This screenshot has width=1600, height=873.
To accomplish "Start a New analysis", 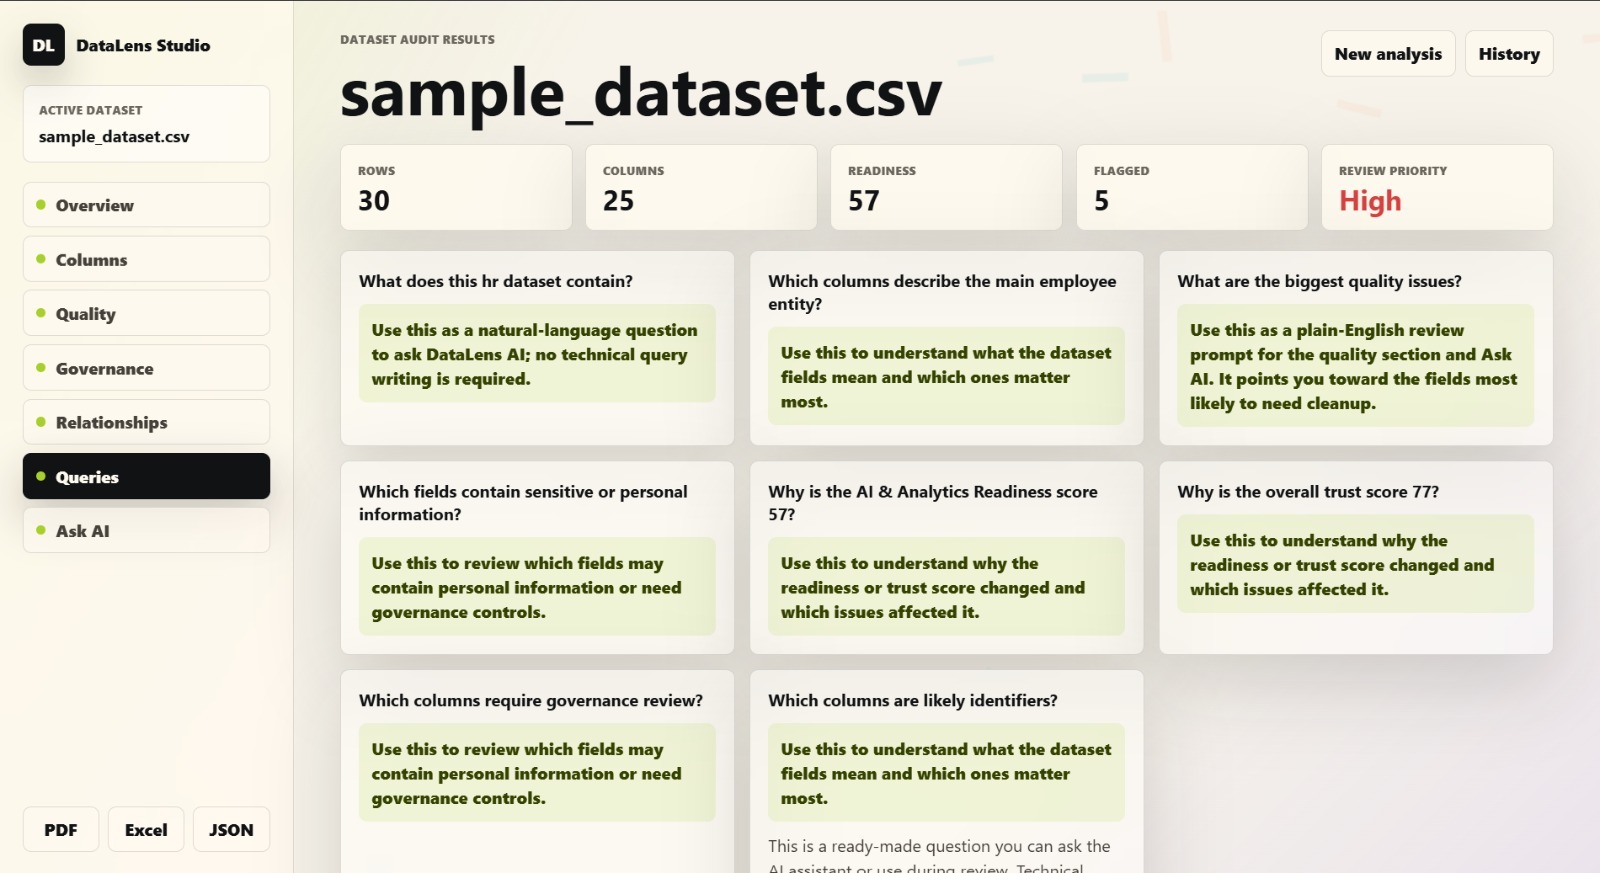I will 1388,54.
